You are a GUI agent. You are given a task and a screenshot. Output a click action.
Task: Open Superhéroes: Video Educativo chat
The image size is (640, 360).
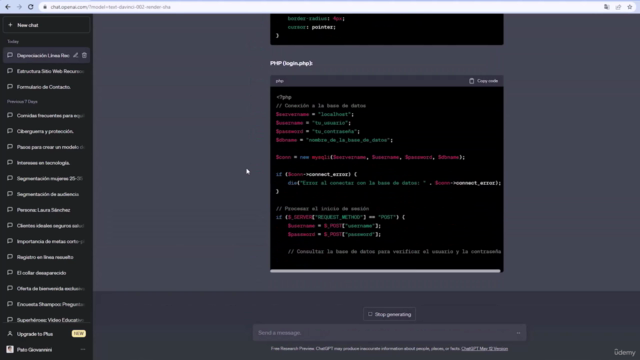pyautogui.click(x=46, y=320)
